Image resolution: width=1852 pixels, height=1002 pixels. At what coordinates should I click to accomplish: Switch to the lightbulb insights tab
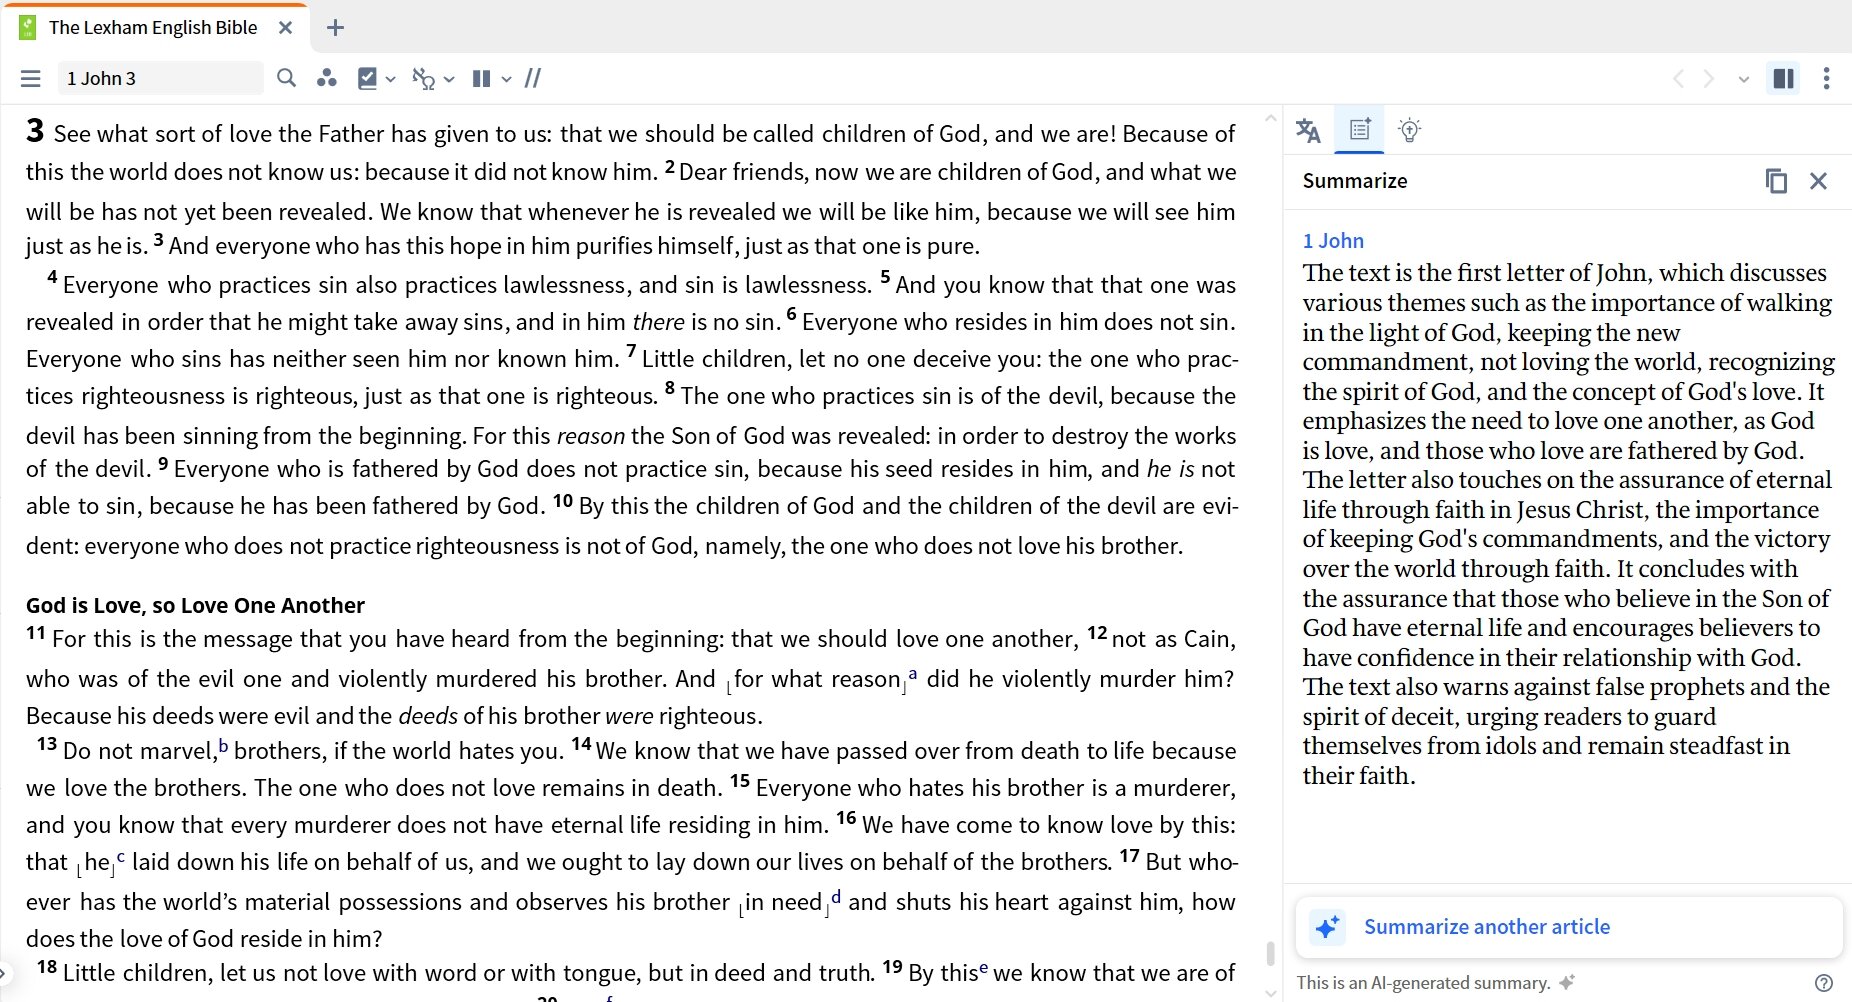(1410, 130)
